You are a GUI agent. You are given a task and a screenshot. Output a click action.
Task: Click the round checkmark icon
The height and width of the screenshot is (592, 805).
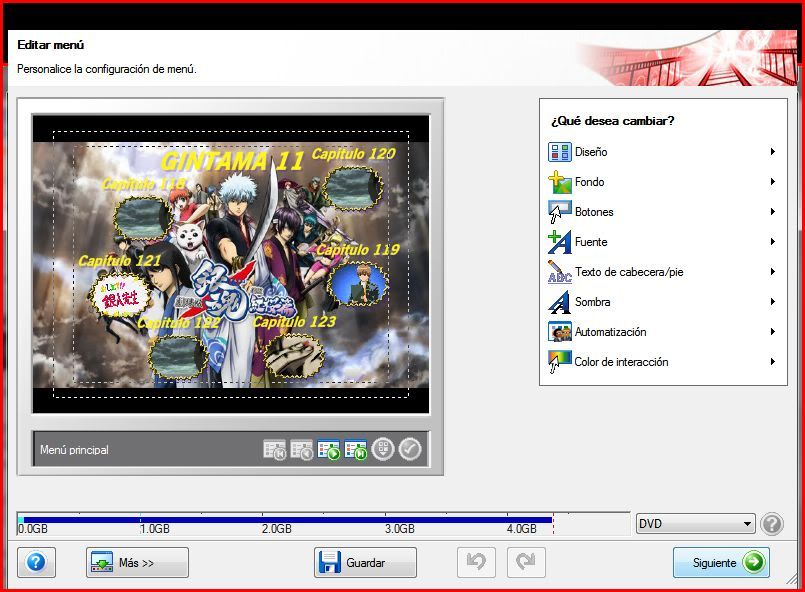pyautogui.click(x=410, y=449)
